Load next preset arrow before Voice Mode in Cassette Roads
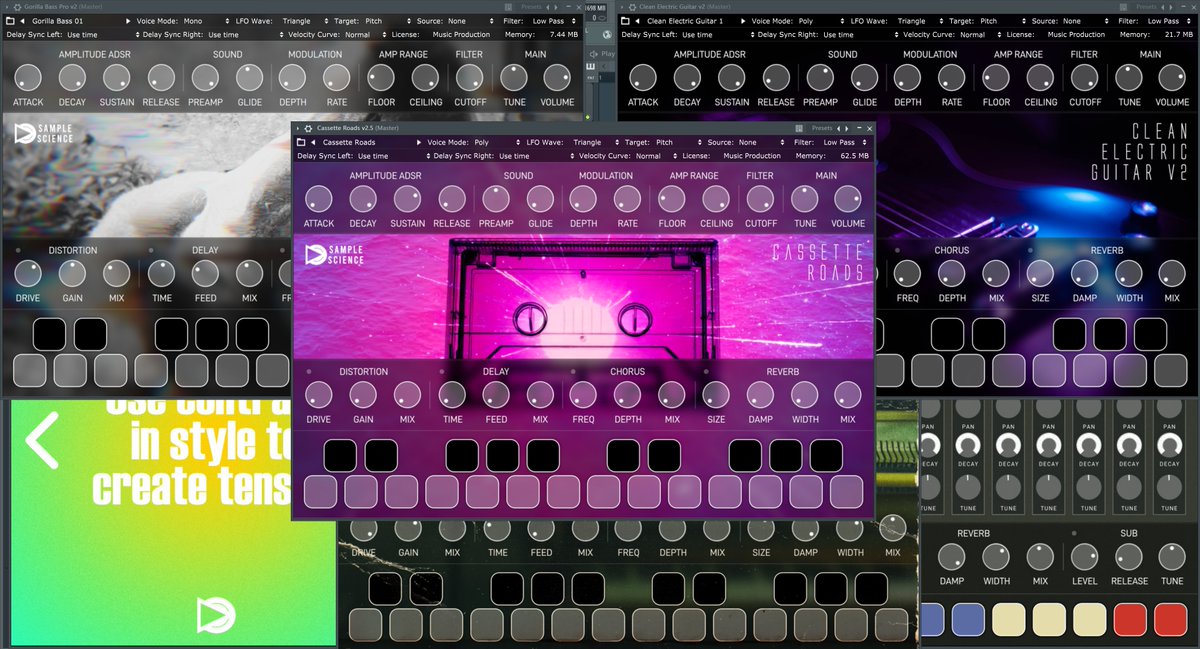 coord(419,142)
